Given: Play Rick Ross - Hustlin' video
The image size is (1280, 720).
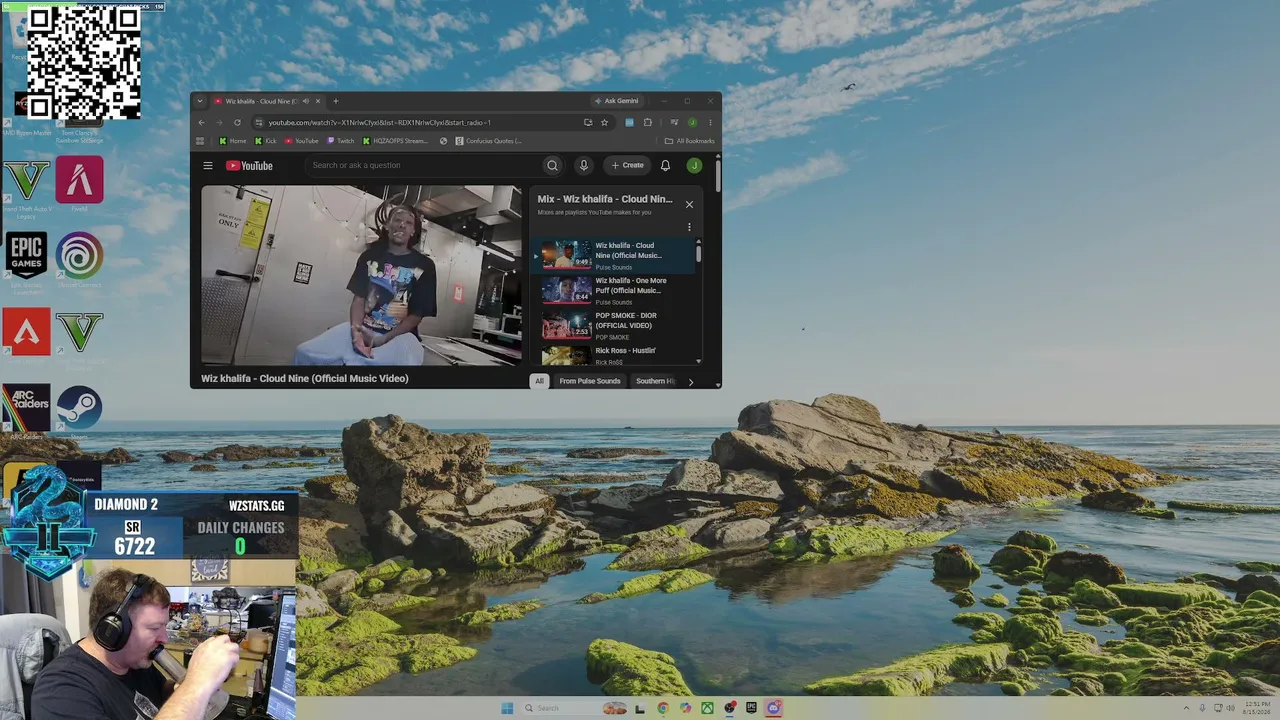Looking at the screenshot, I should tap(614, 355).
